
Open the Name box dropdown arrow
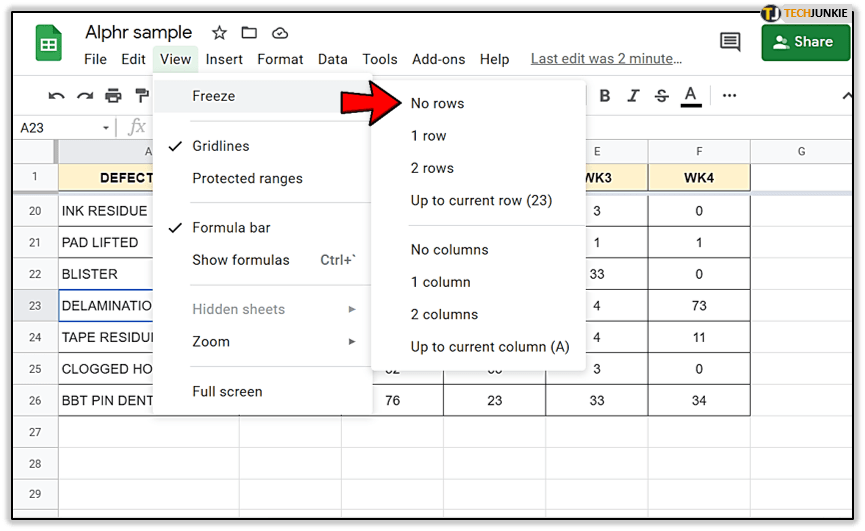(106, 128)
